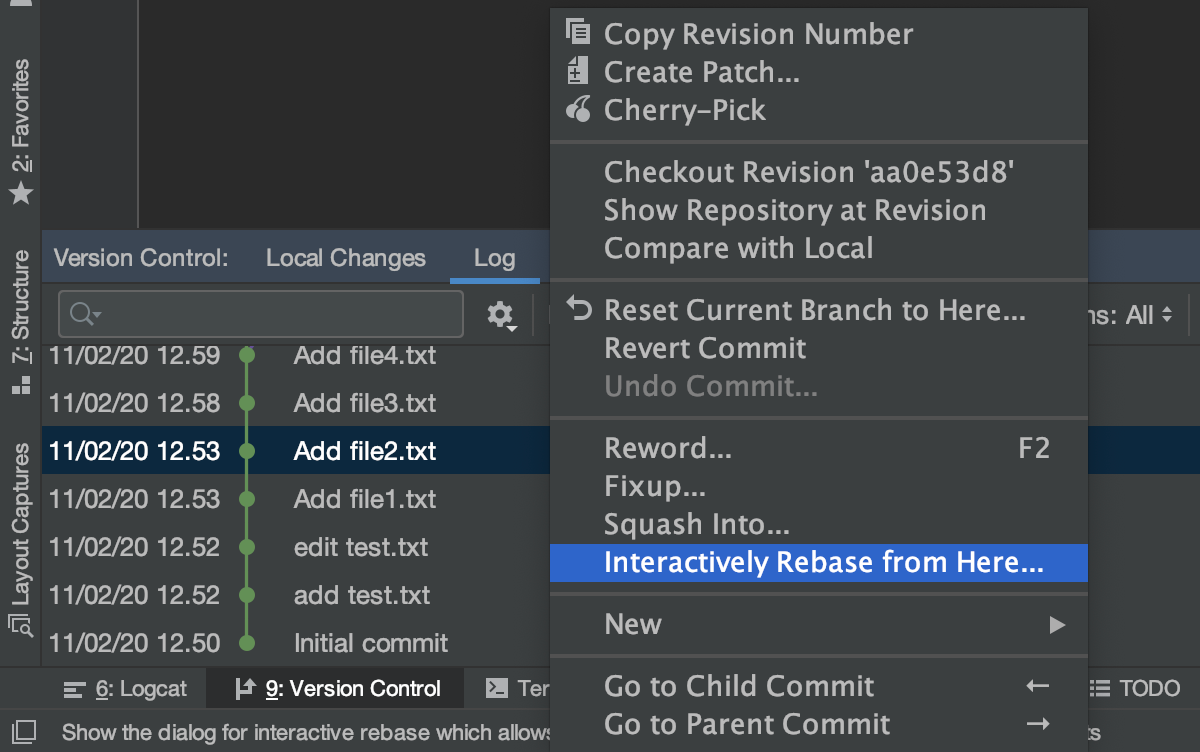Select Copy Revision Number menu entry
The width and height of the screenshot is (1200, 752).
(818, 34)
